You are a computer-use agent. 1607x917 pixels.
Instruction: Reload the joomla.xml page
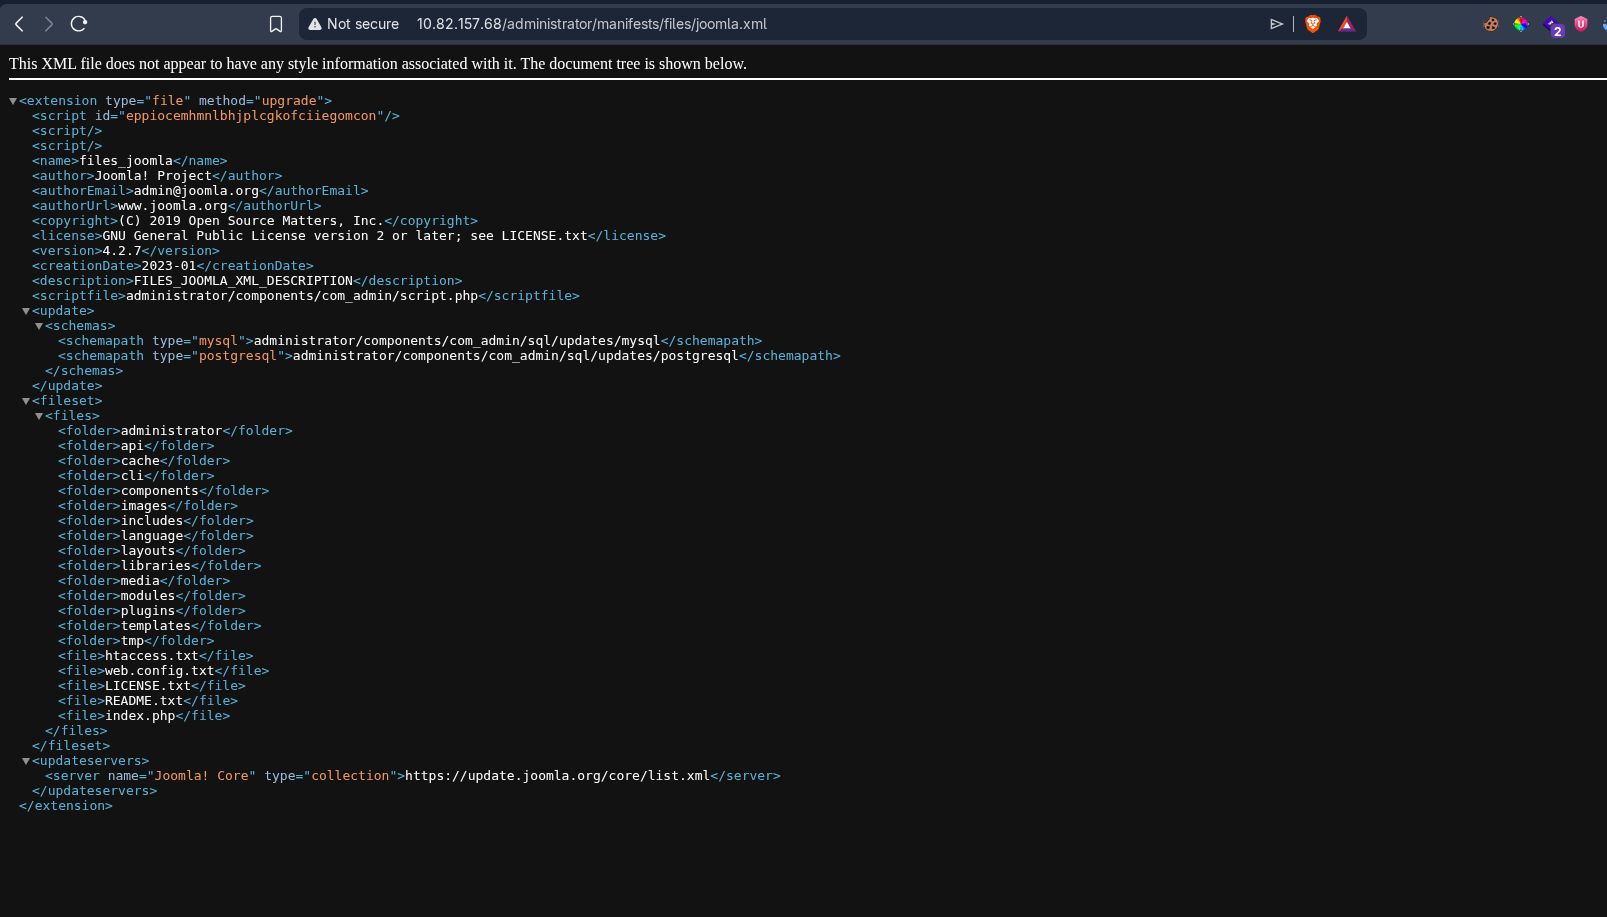tap(79, 24)
